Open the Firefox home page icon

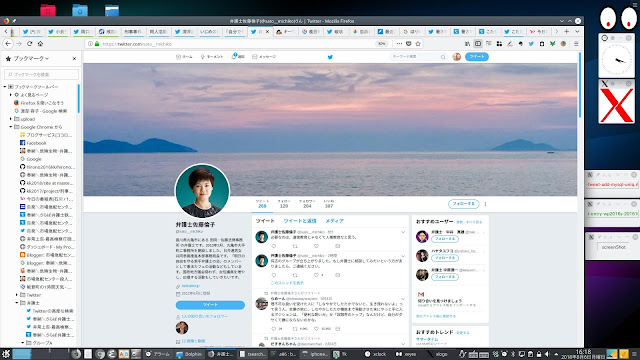point(40,44)
